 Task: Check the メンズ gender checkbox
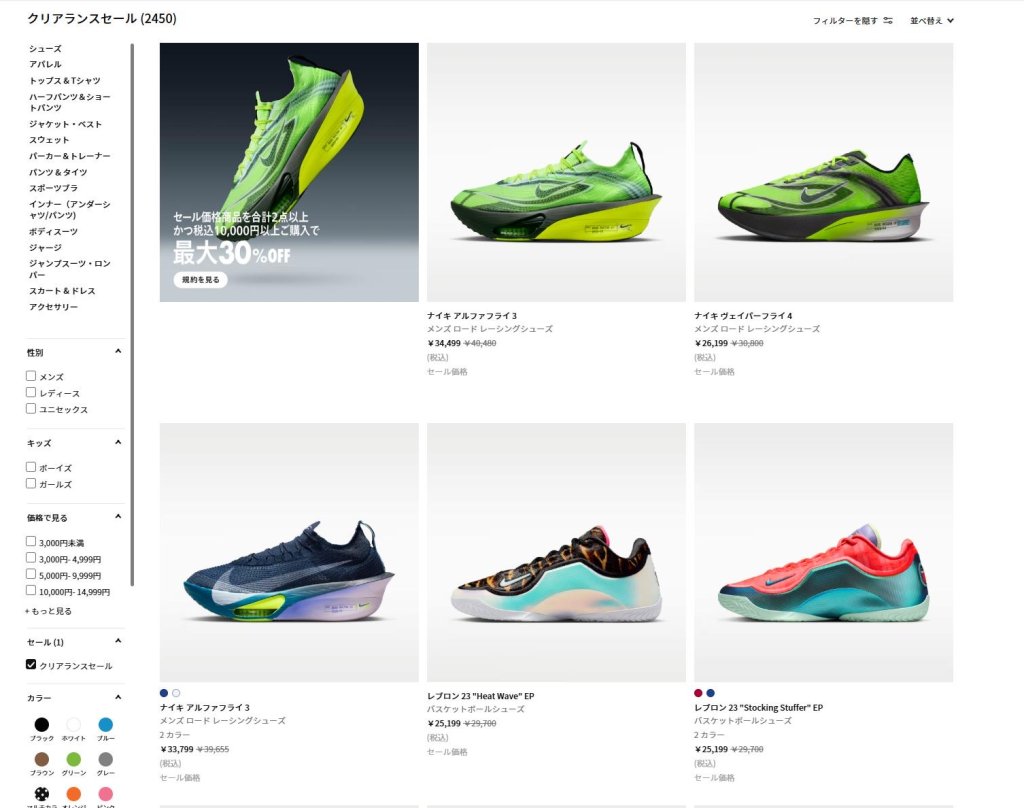(x=31, y=376)
